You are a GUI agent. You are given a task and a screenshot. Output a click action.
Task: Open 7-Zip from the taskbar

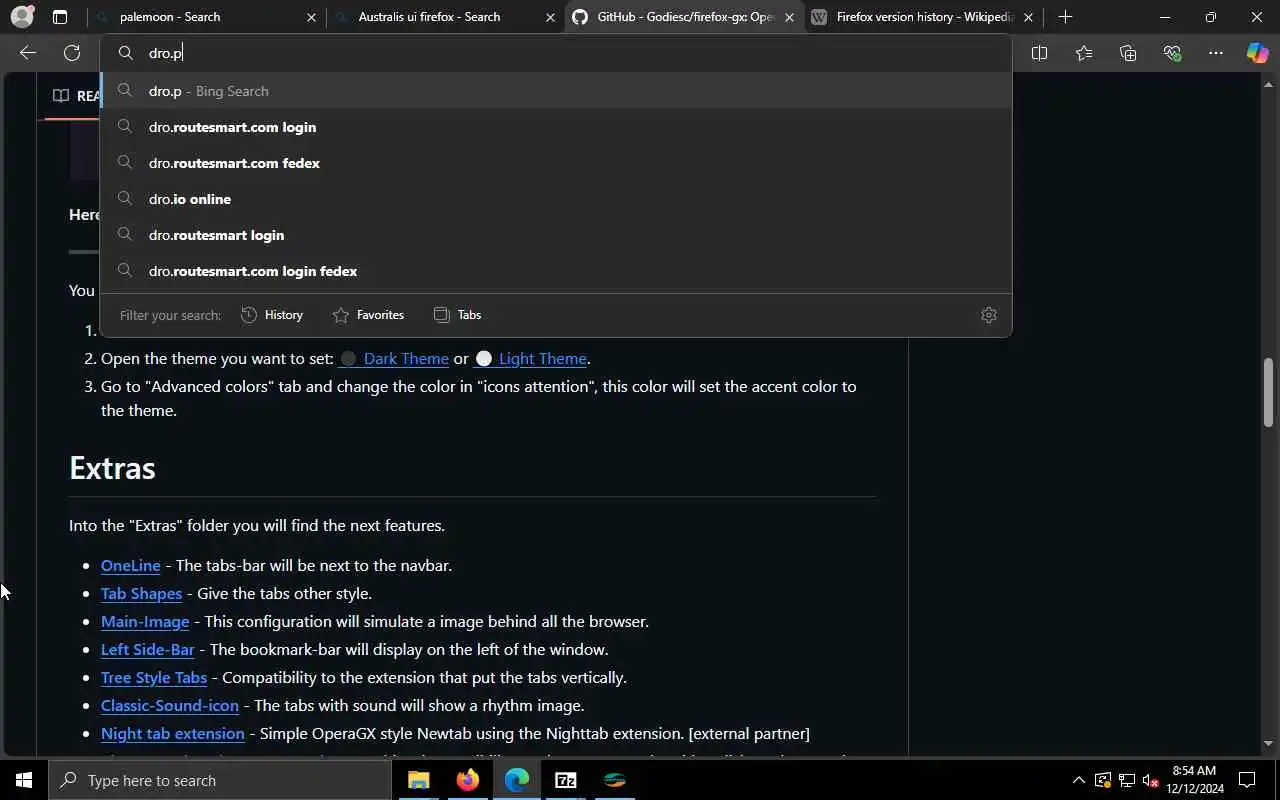pyautogui.click(x=566, y=780)
